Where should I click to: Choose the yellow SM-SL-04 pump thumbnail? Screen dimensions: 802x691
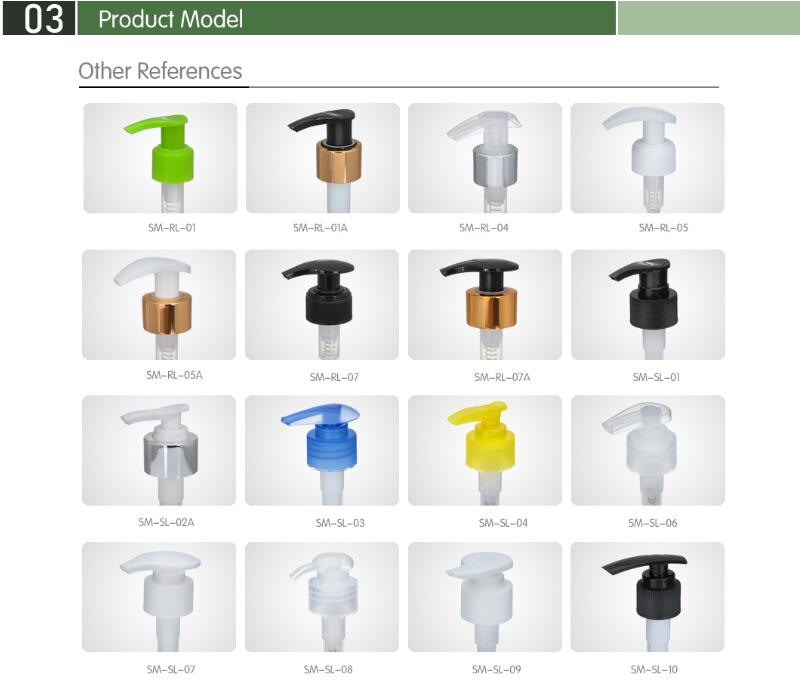pyautogui.click(x=485, y=451)
